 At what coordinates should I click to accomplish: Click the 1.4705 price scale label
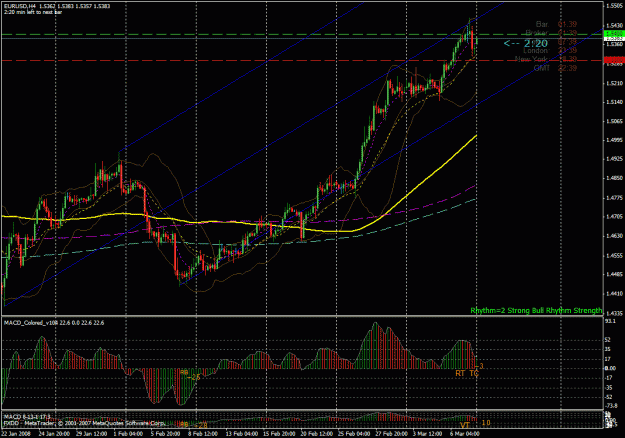(x=614, y=216)
